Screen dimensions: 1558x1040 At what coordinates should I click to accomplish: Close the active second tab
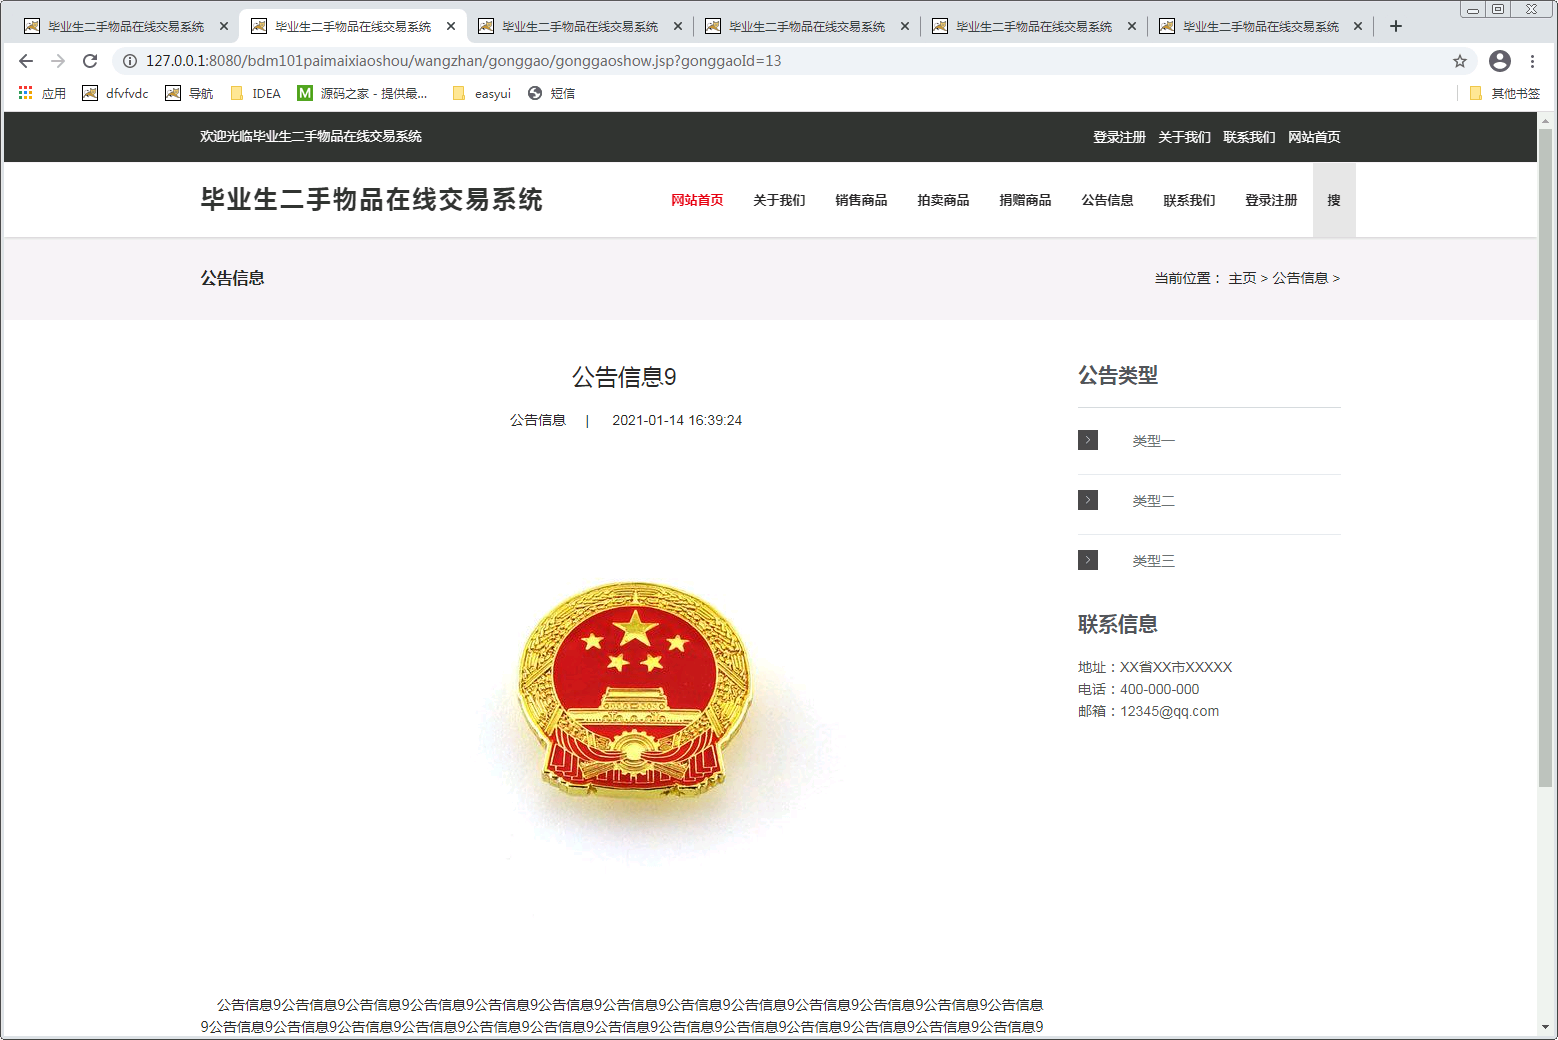pyautogui.click(x=451, y=26)
